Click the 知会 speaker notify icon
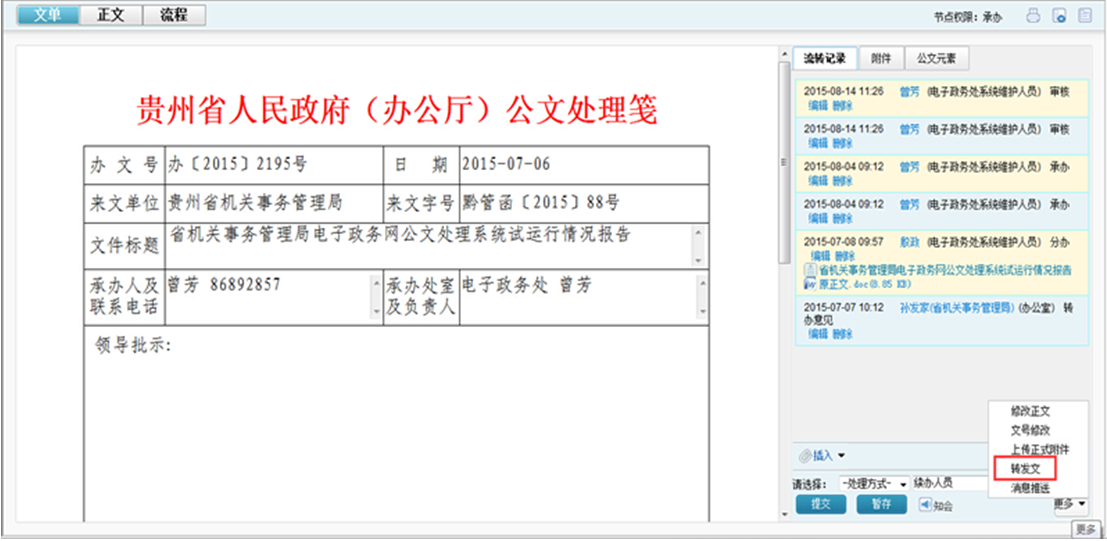Image resolution: width=1107 pixels, height=541 pixels. pos(924,504)
